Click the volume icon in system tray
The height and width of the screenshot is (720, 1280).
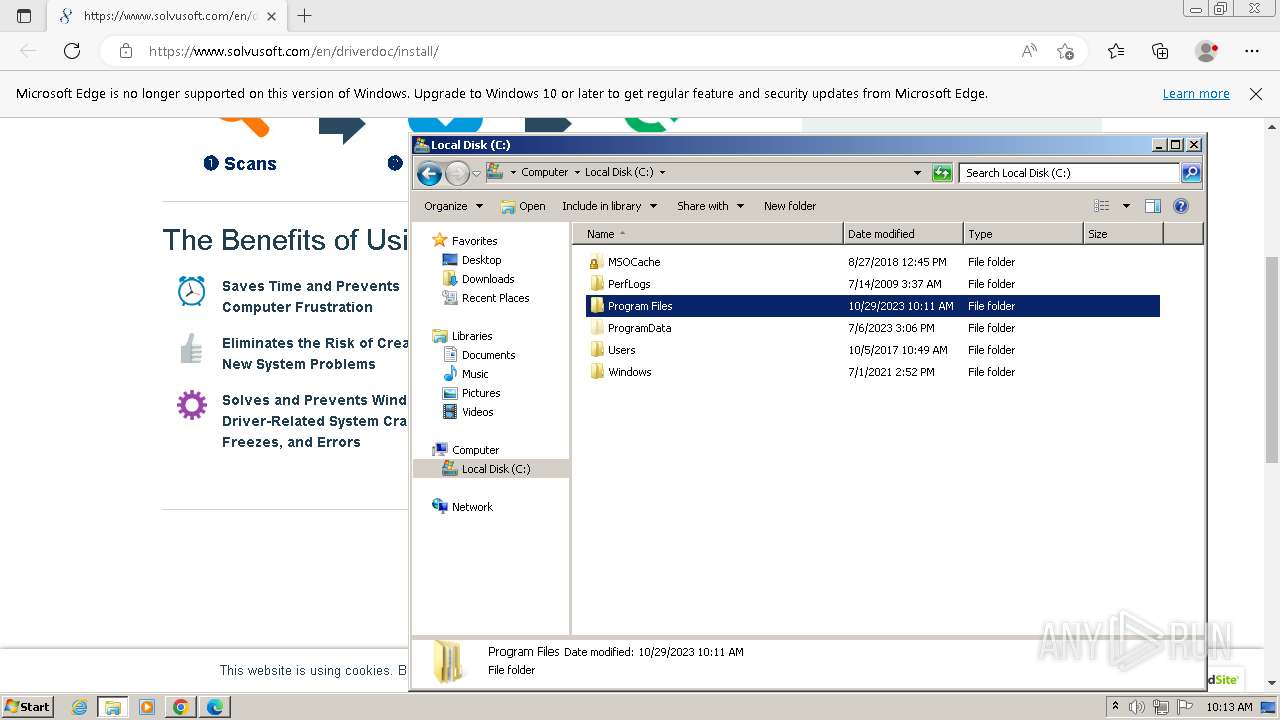[x=1138, y=707]
